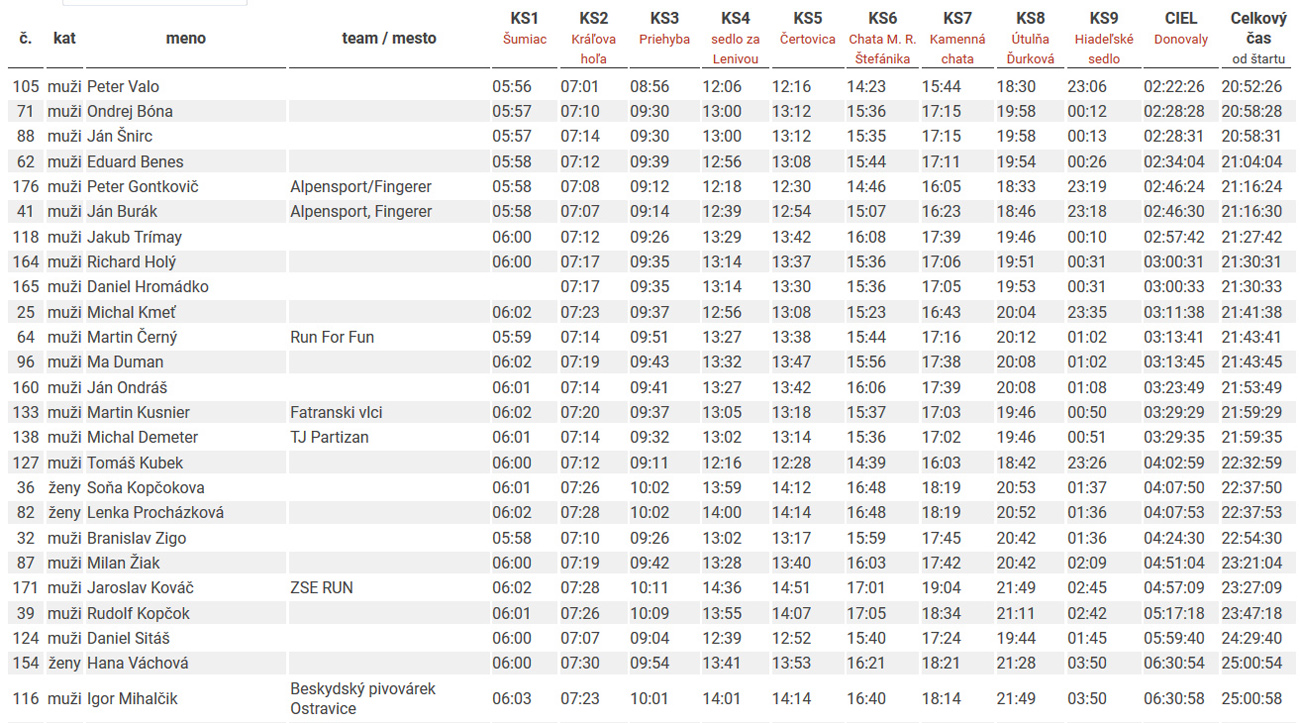1300x723 pixels.
Task: Click the 'kat' column header
Action: (65, 38)
